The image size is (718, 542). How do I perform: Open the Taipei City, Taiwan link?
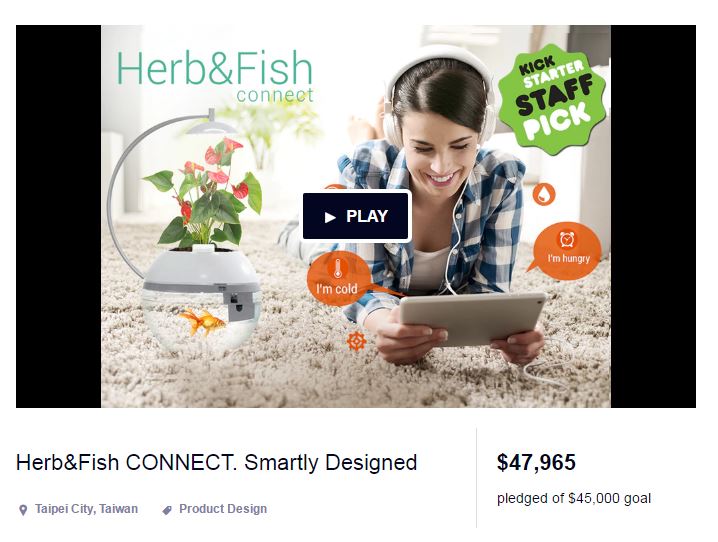[x=86, y=509]
